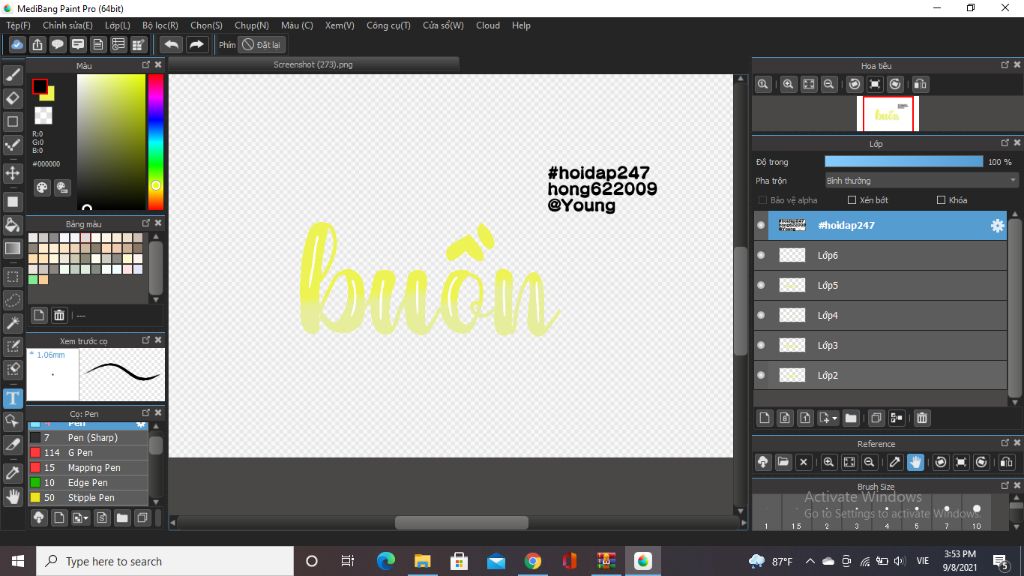Click the cloud save icon in toolbar
1024x576 pixels.
[x=17, y=44]
